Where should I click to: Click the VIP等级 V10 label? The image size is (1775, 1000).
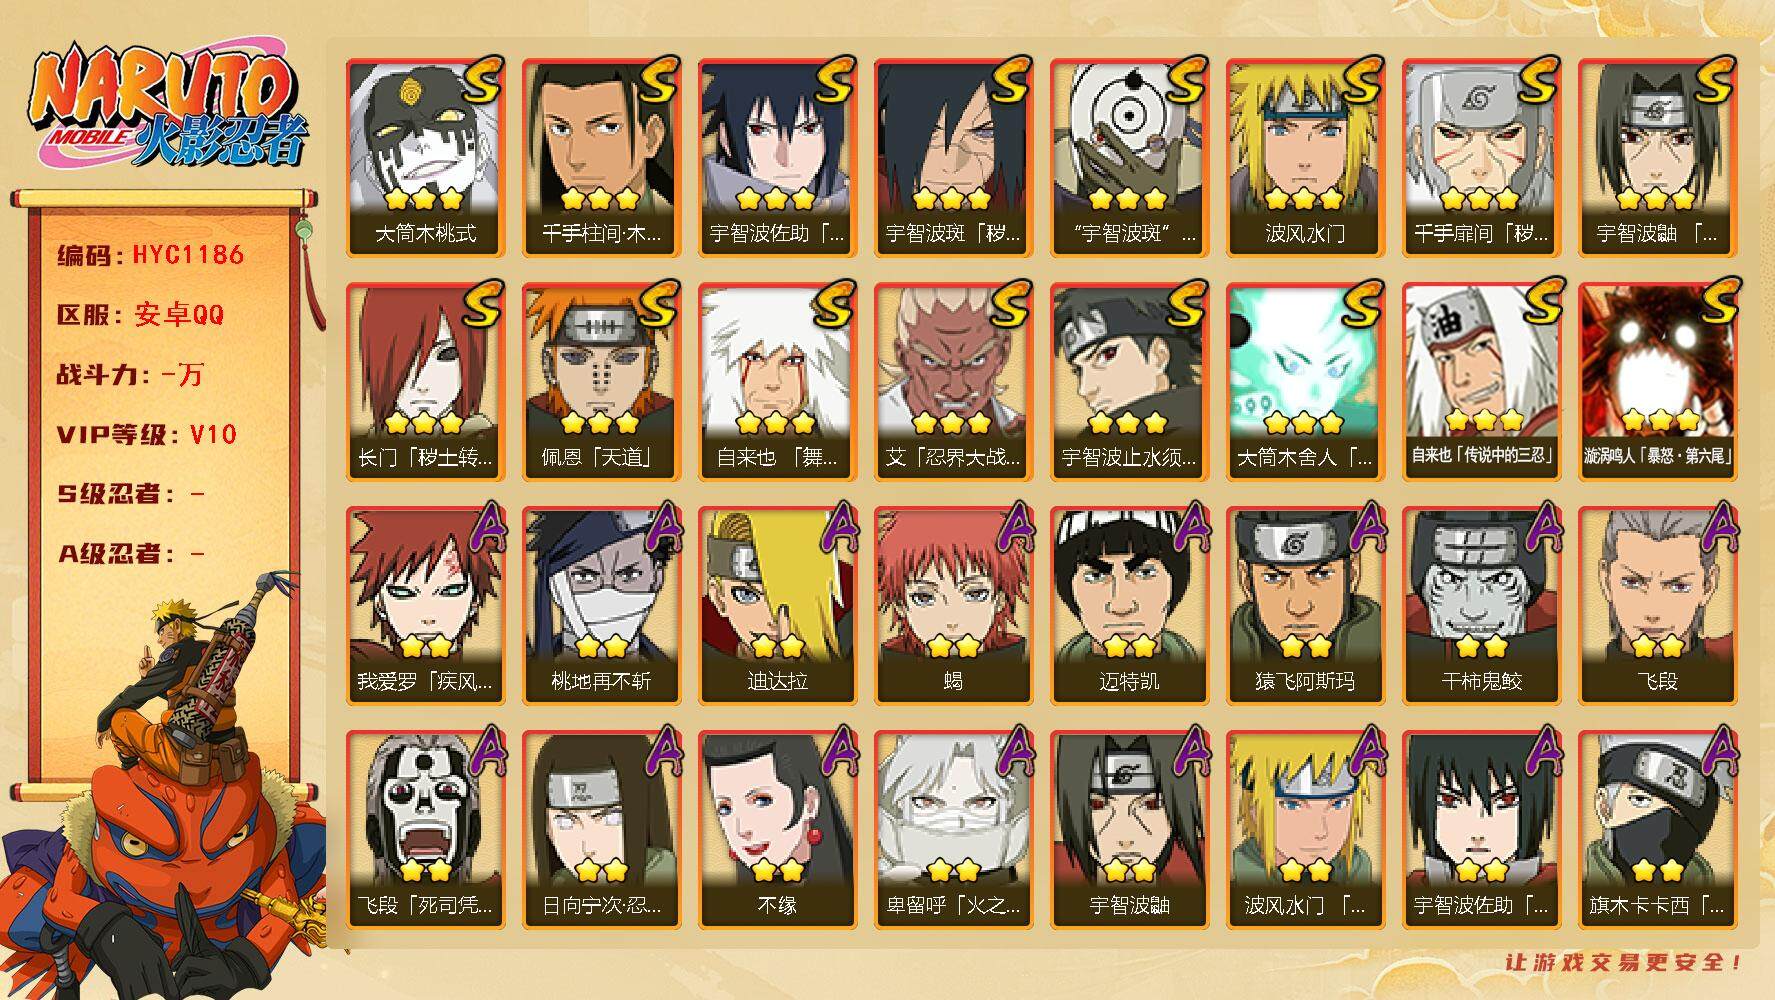point(146,434)
